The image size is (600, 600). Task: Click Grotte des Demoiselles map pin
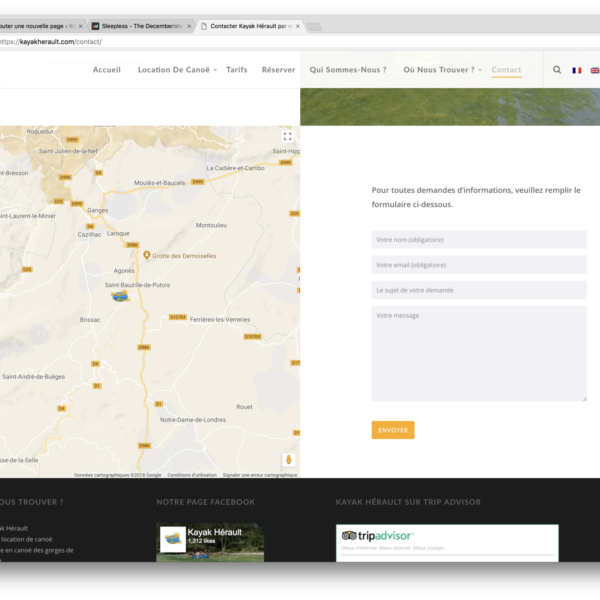(x=147, y=256)
